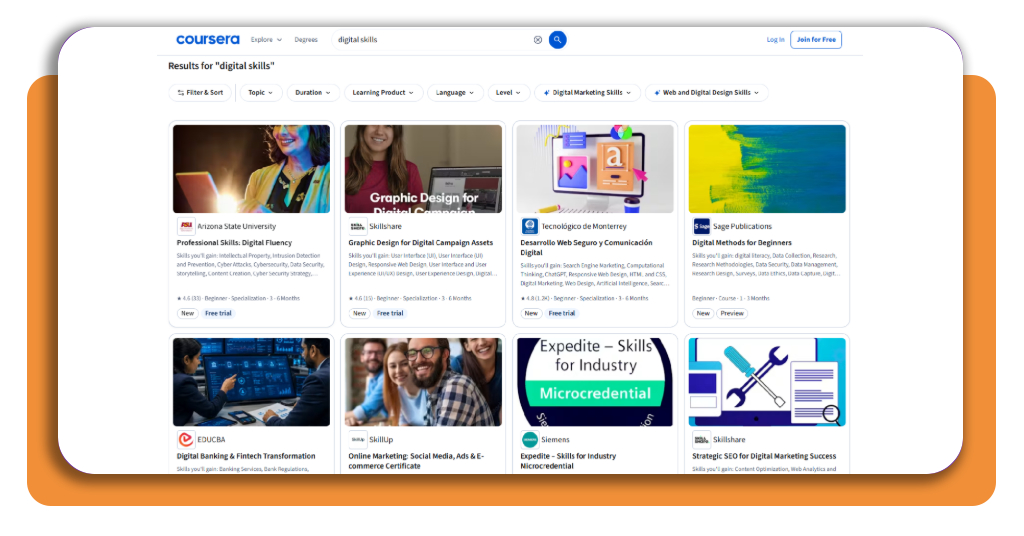Click the New tag on Graphic Design card
This screenshot has height=536, width=1024.
359,313
